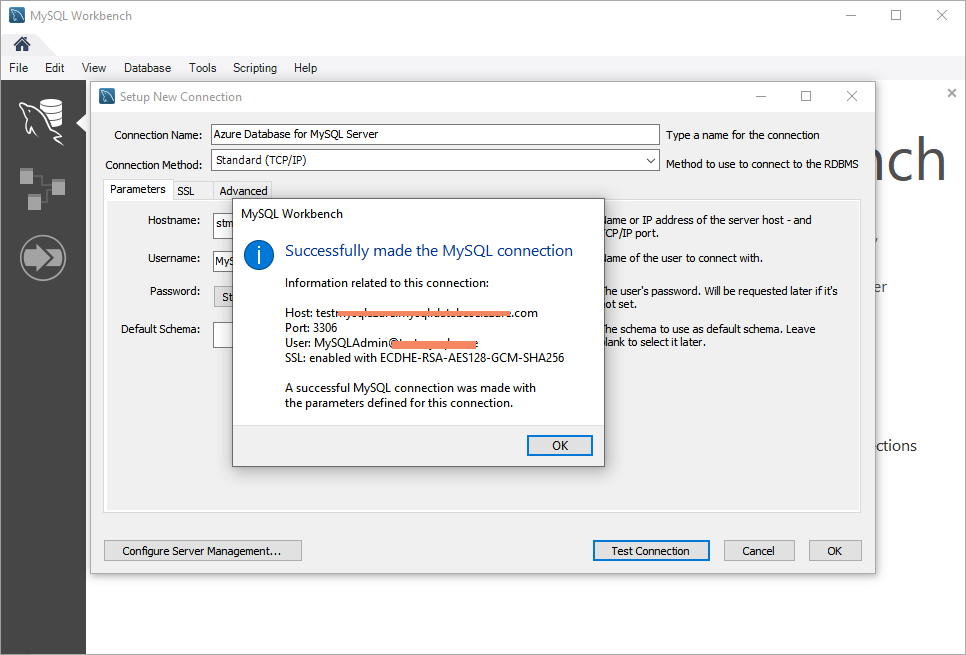Click the MySQL Workbench title bar logo
The height and width of the screenshot is (655, 966).
tap(17, 15)
